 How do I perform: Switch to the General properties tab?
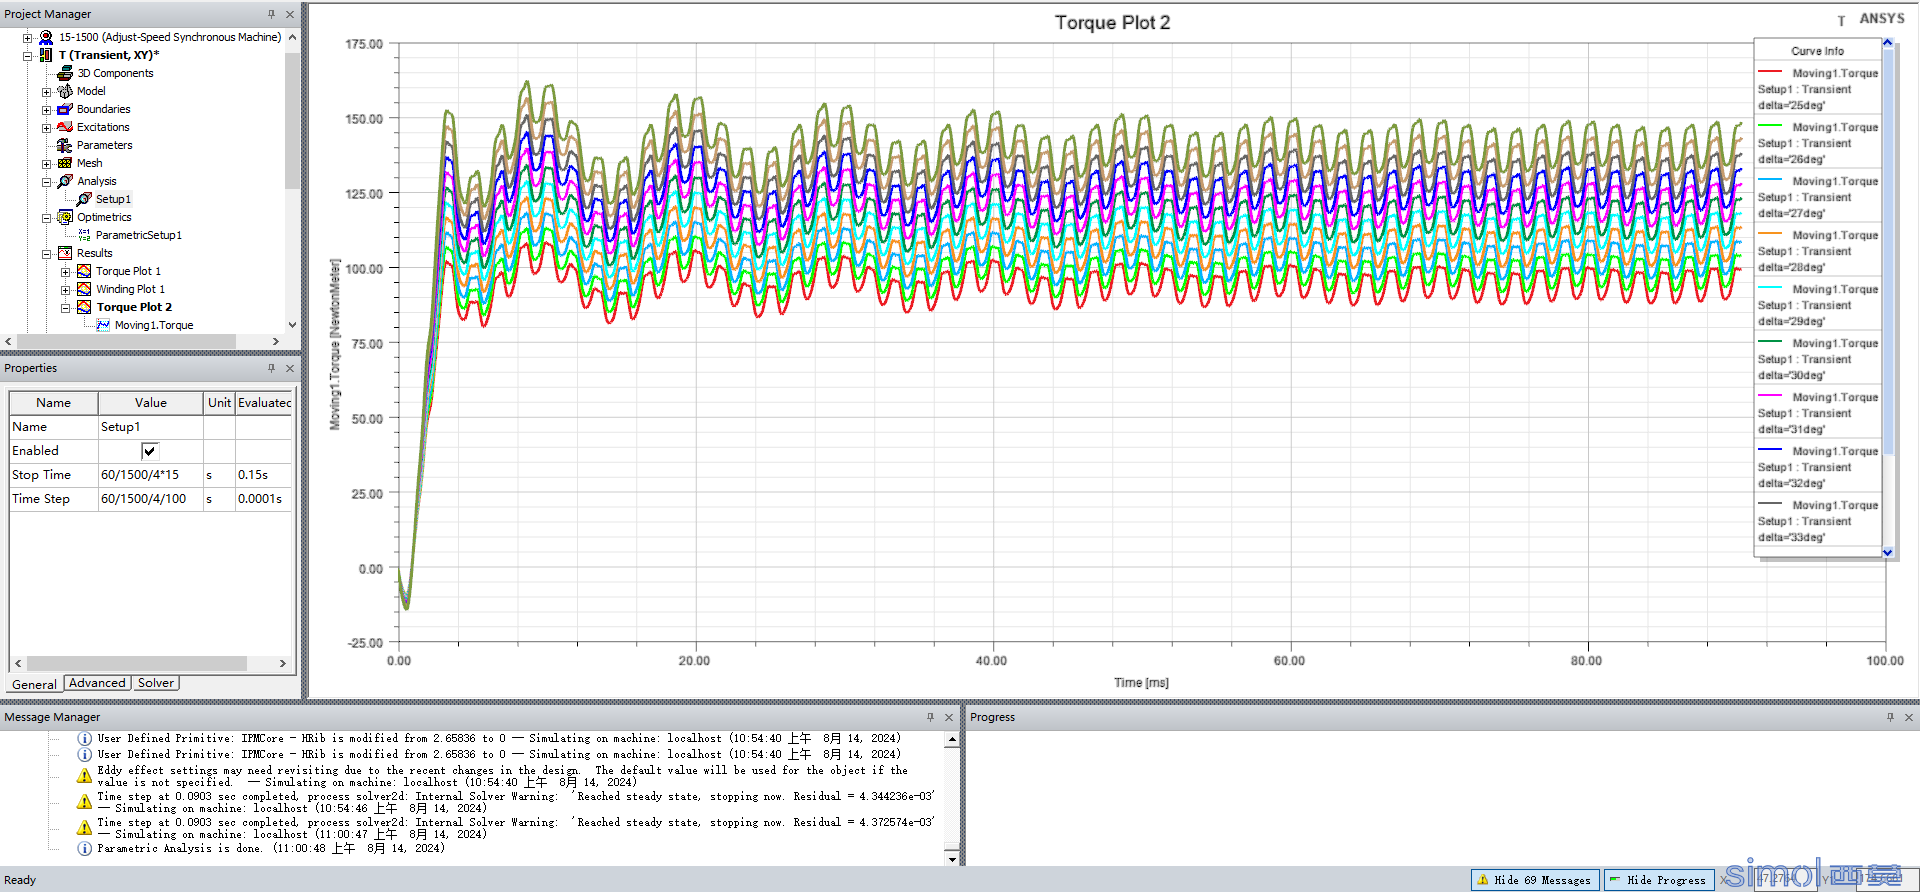(34, 684)
